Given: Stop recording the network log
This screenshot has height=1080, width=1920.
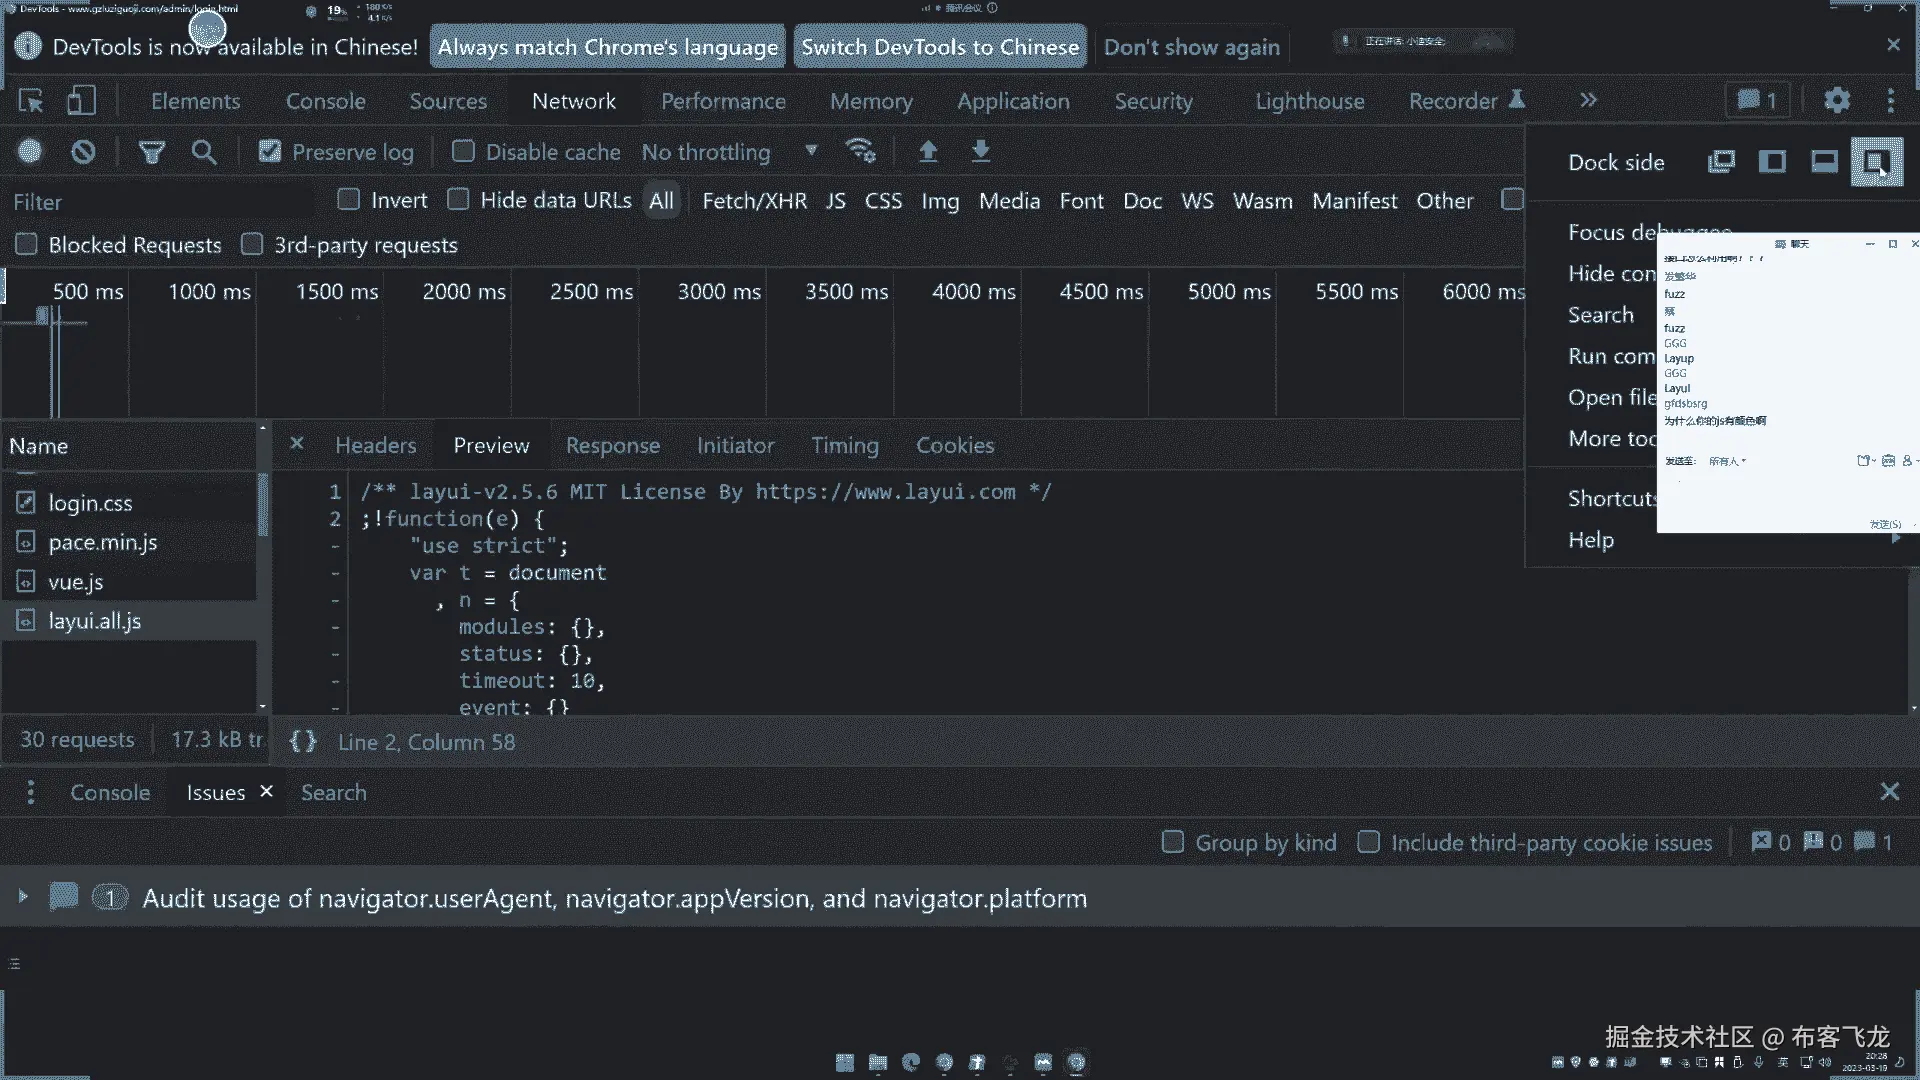Looking at the screenshot, I should click(x=30, y=151).
